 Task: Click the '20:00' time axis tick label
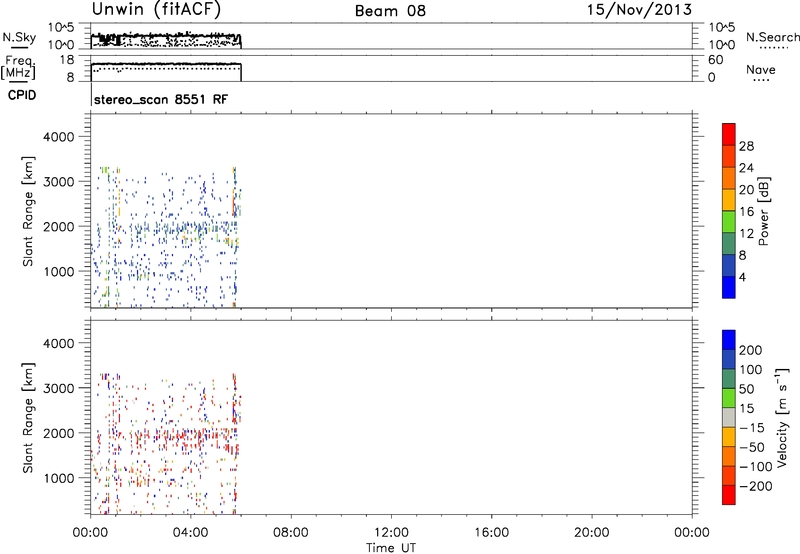point(592,533)
